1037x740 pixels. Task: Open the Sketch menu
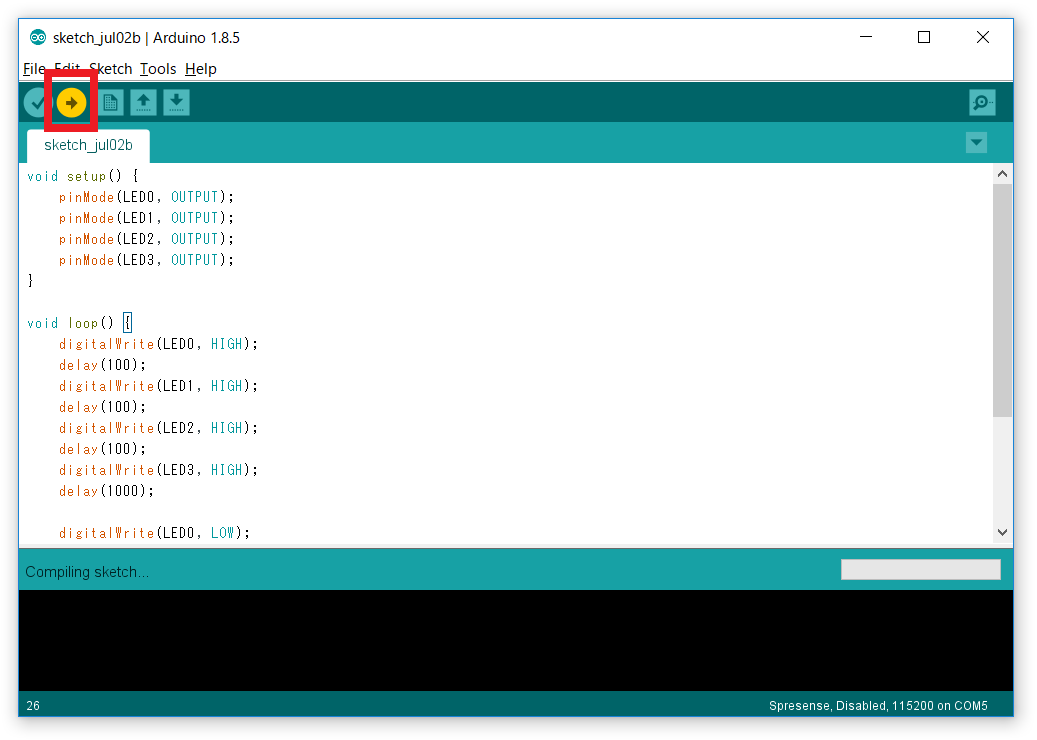coord(110,69)
